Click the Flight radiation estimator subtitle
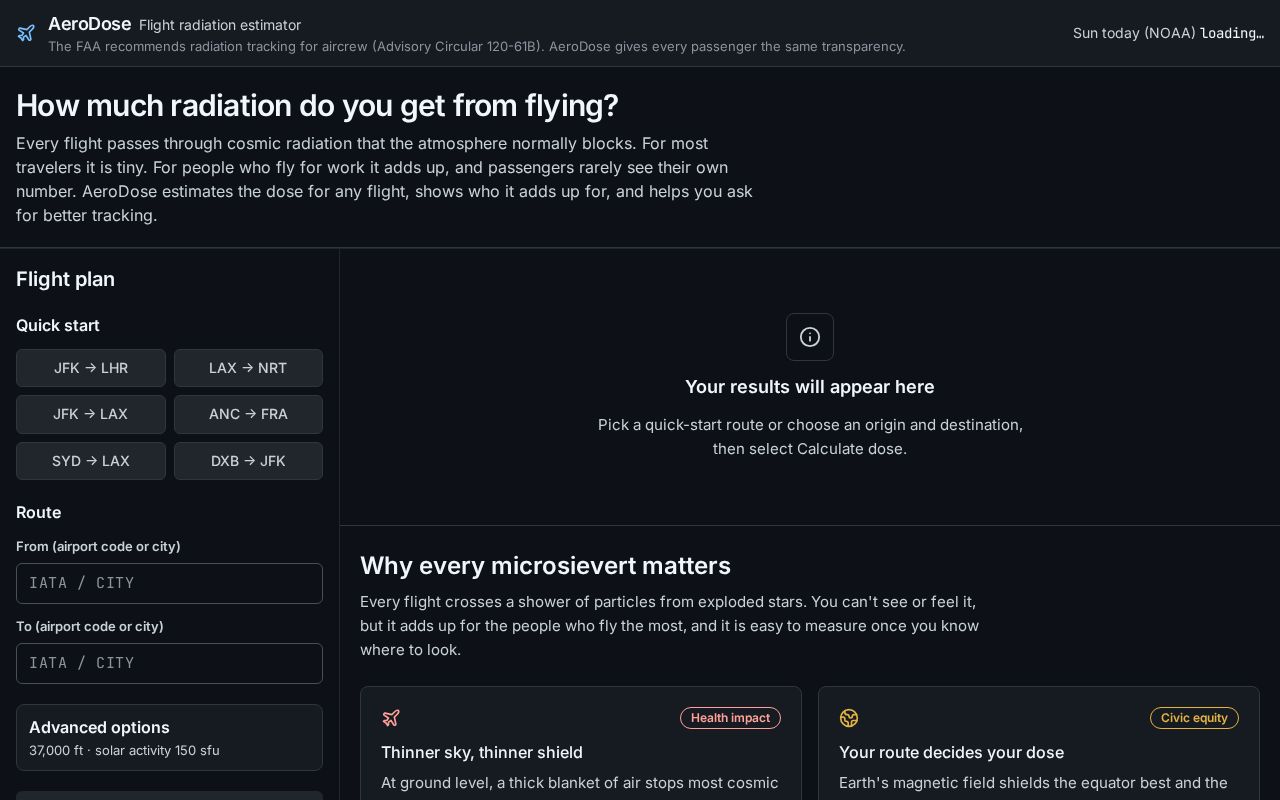Screen dimensions: 1280x800 (220, 25)
